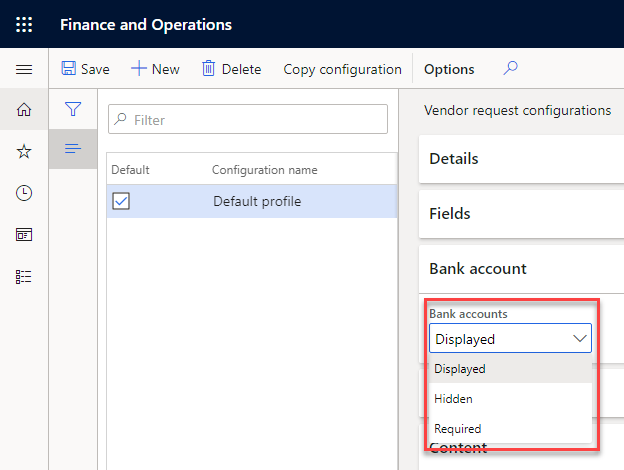Click the Delete button
Image resolution: width=624 pixels, height=470 pixels.
click(231, 69)
